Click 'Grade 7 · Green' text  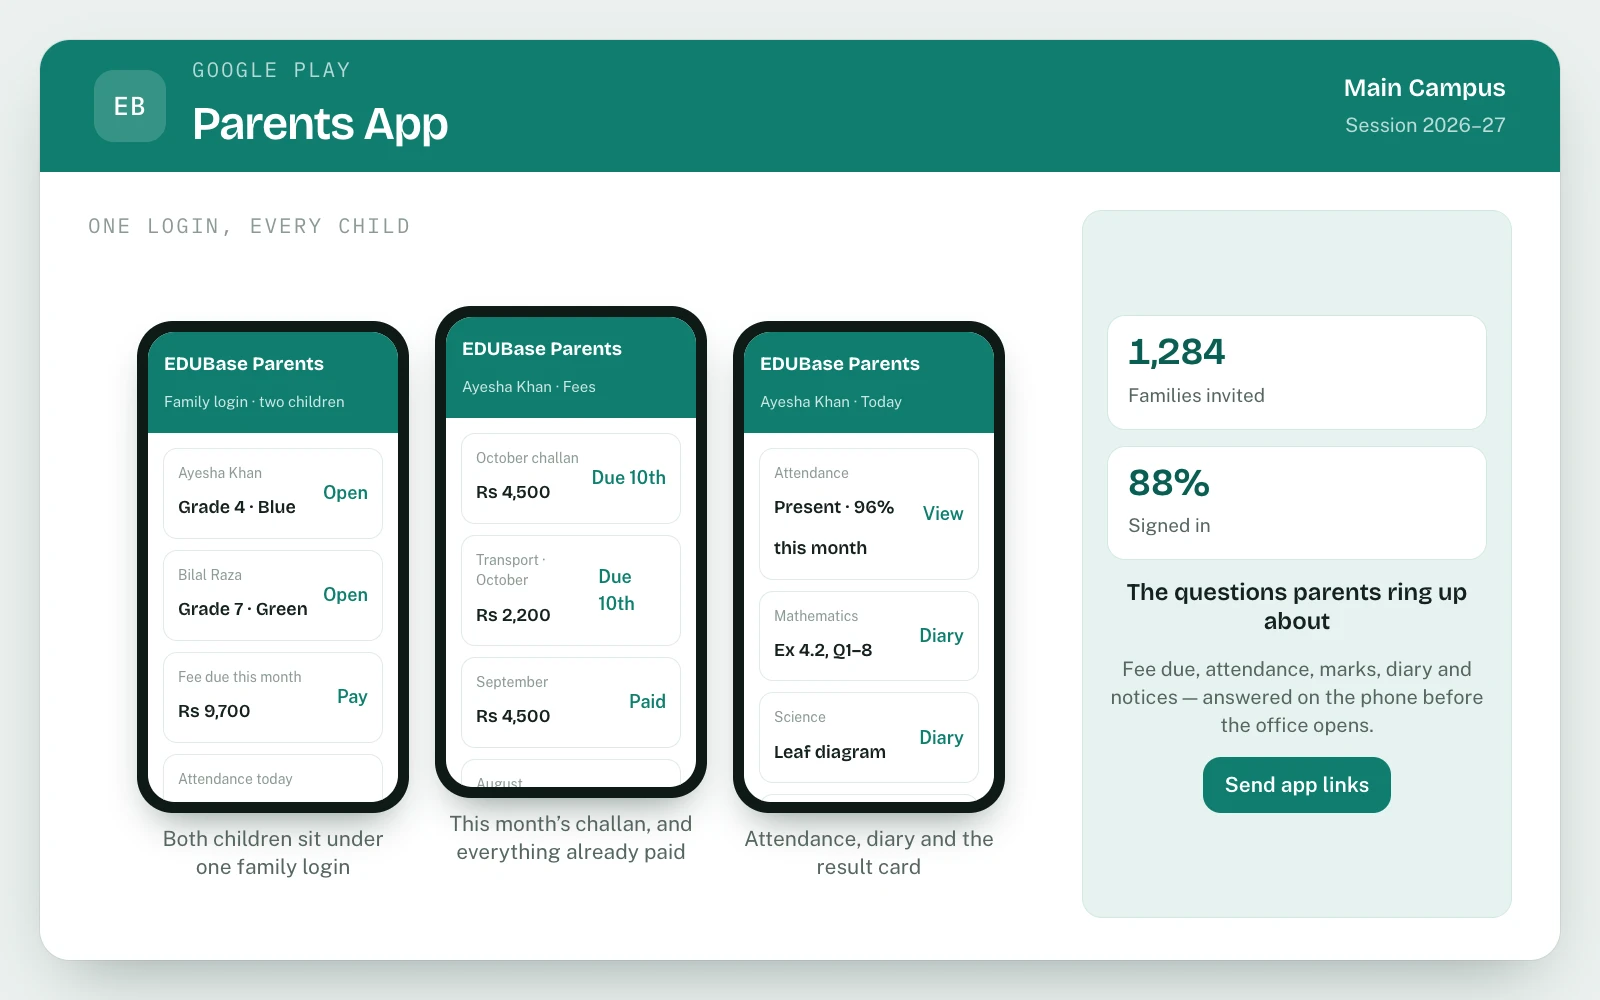(243, 609)
